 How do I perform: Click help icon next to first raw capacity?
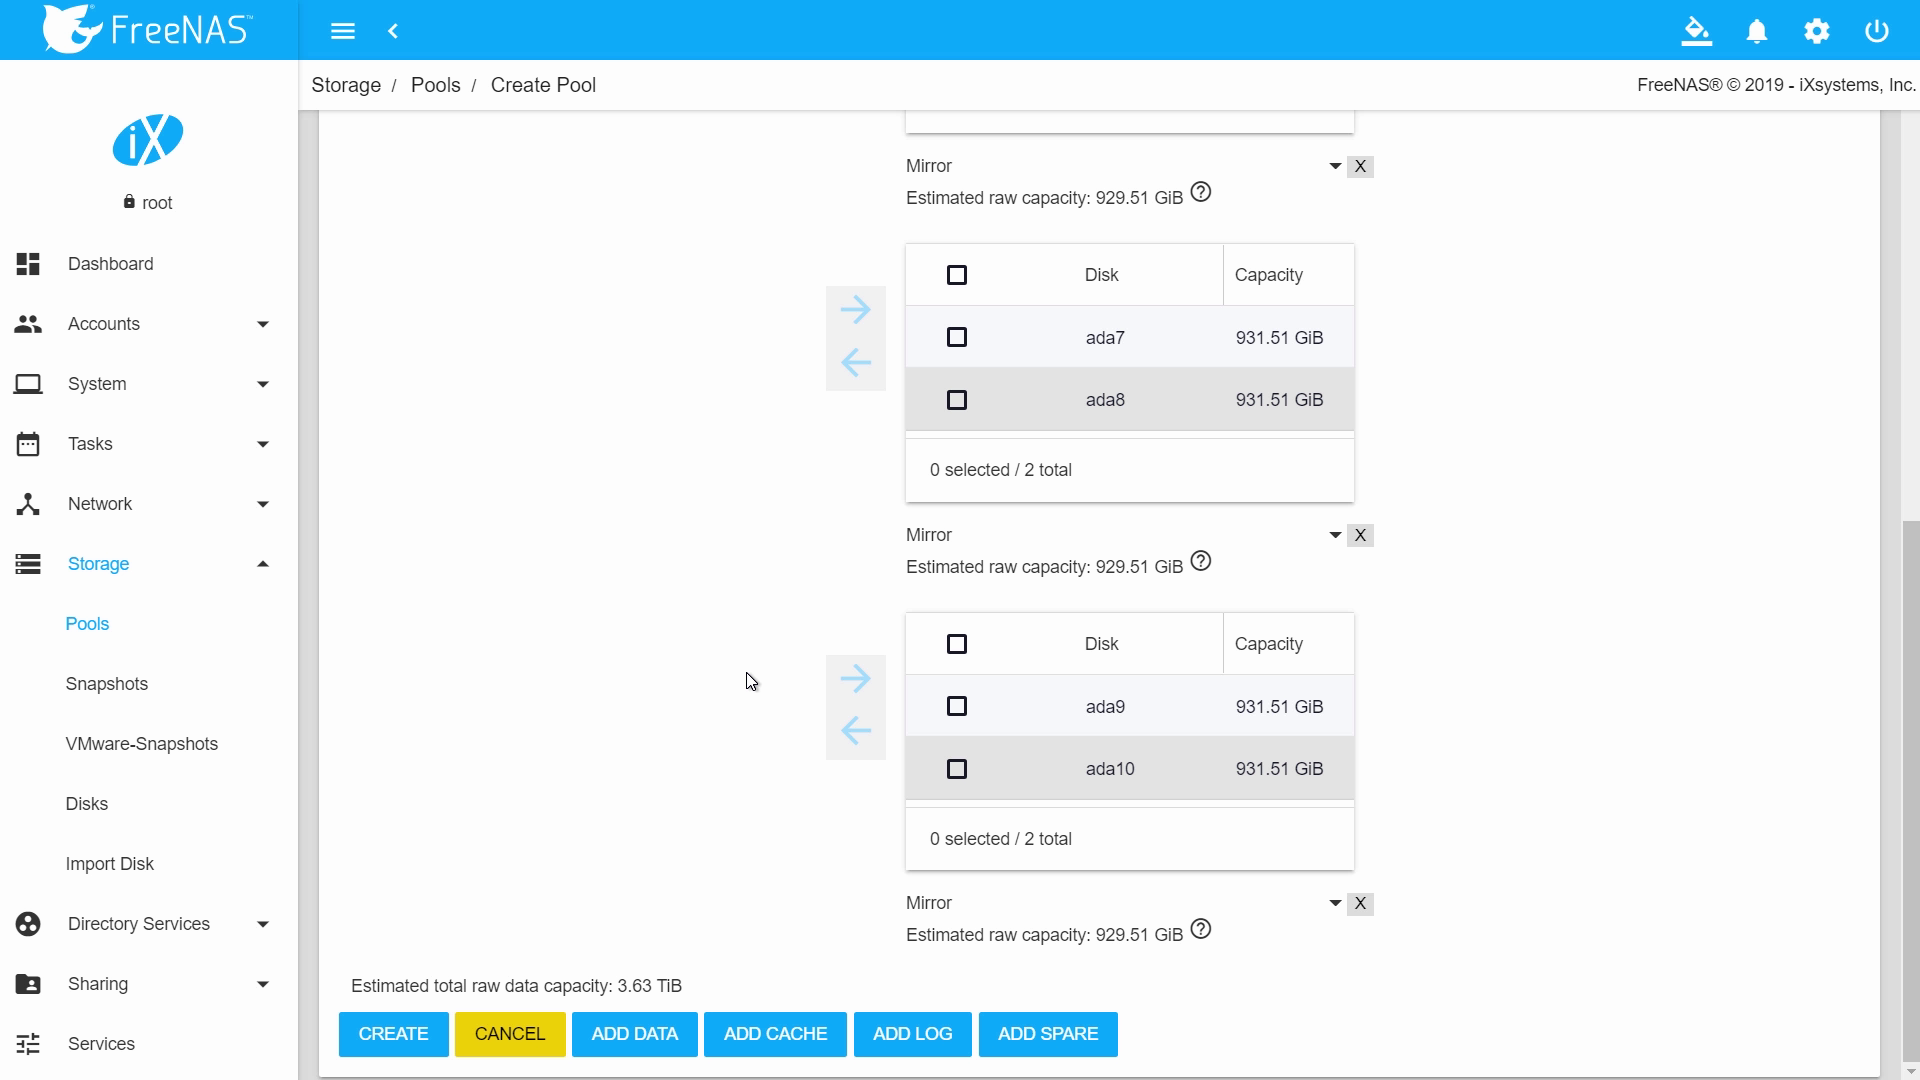tap(1201, 193)
